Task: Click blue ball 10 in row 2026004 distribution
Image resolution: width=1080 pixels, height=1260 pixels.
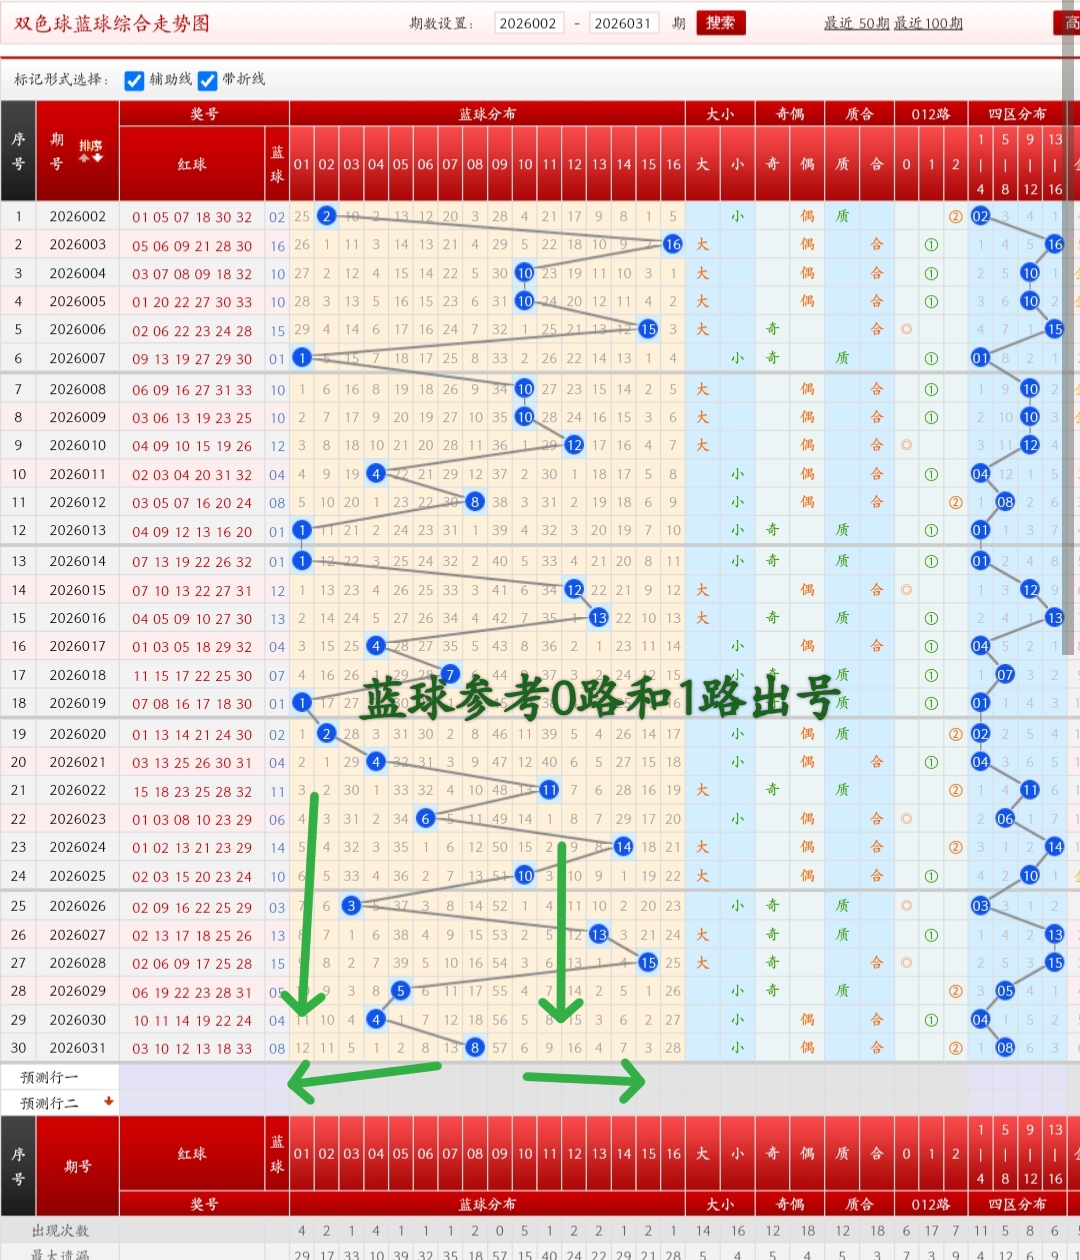Action: click(524, 272)
